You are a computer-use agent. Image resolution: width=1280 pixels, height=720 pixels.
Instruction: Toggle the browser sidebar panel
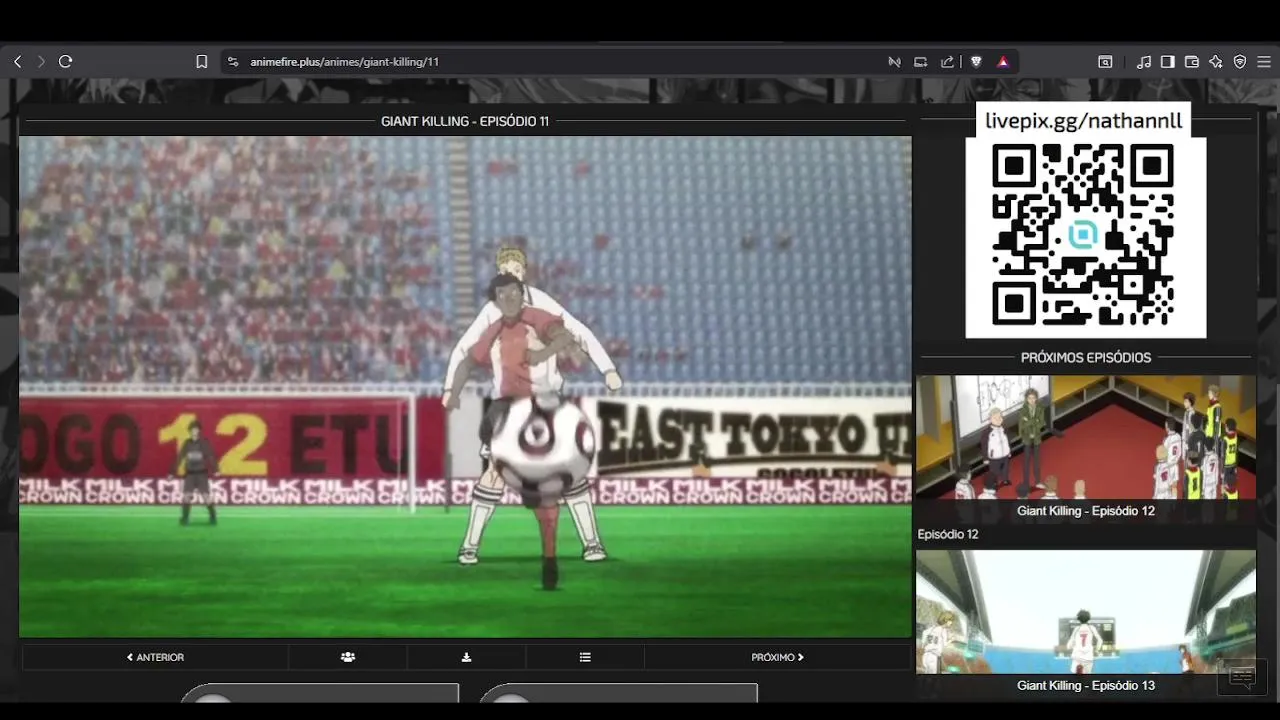(1168, 62)
